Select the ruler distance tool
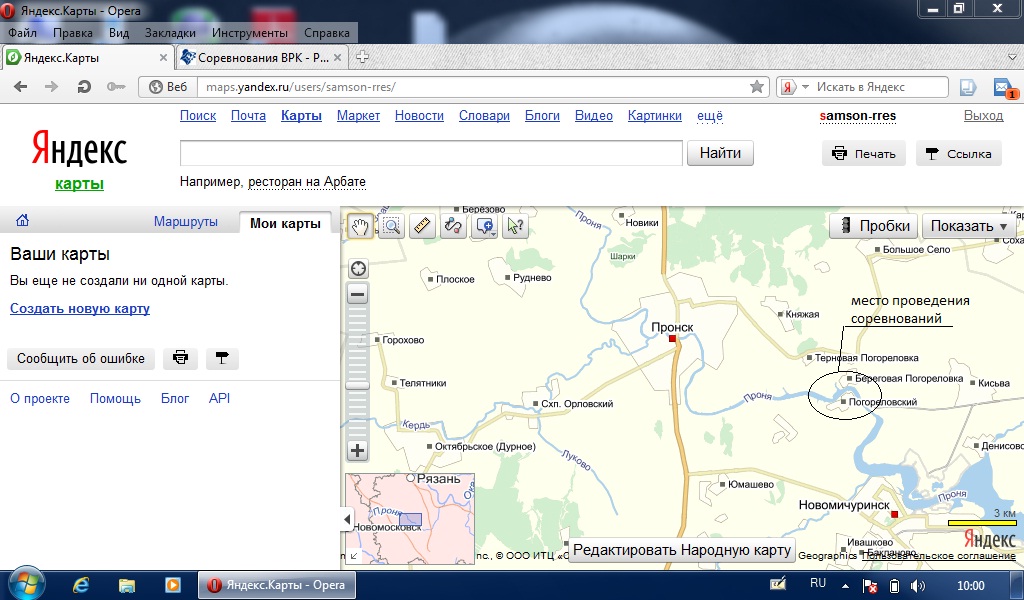 point(423,226)
